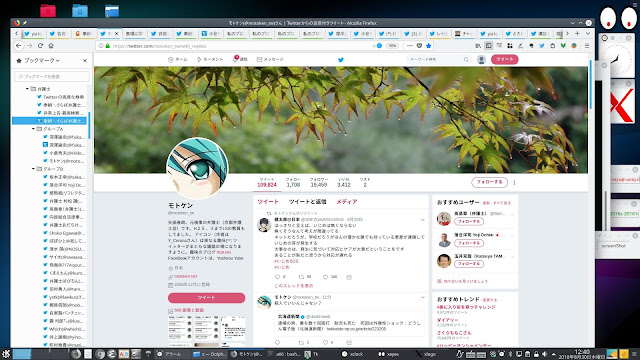Open Twitter 通知 notifications item

click(240, 60)
